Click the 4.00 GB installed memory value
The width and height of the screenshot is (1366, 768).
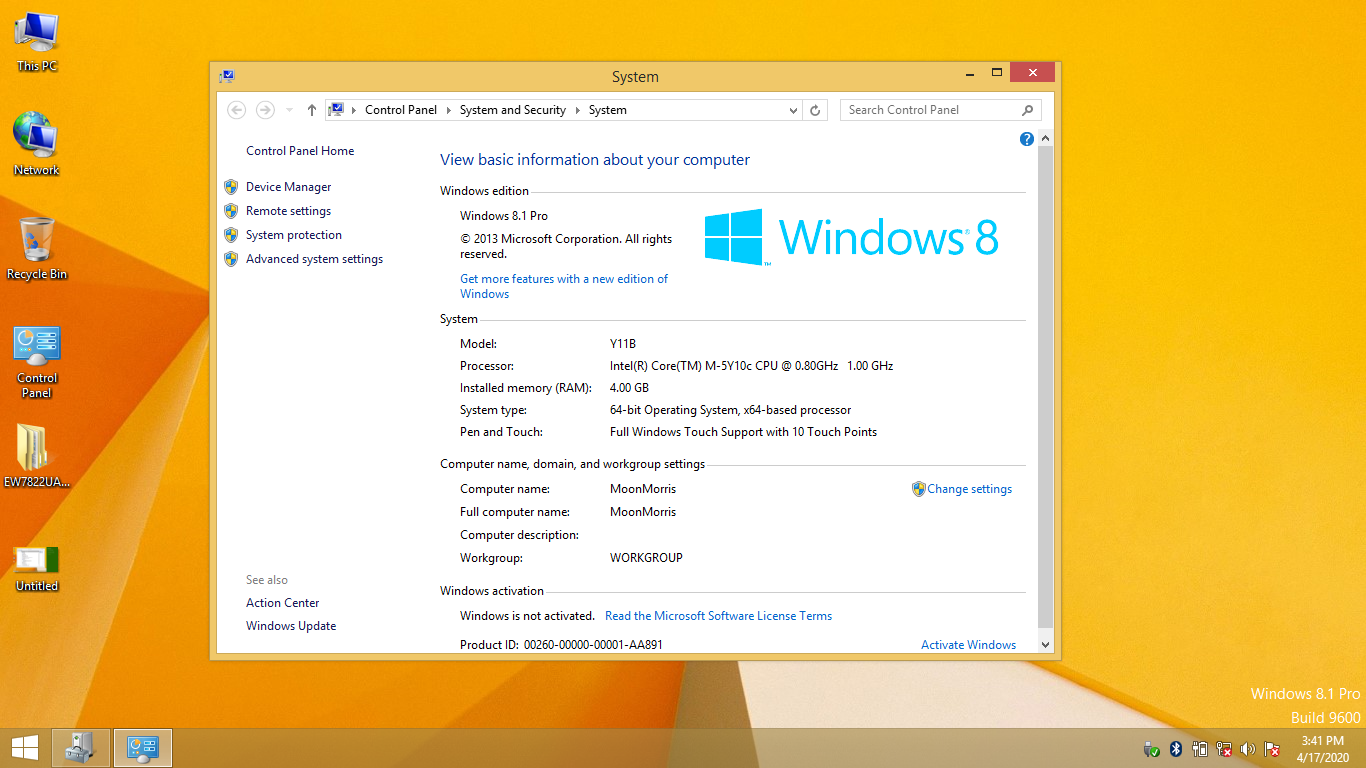(629, 388)
